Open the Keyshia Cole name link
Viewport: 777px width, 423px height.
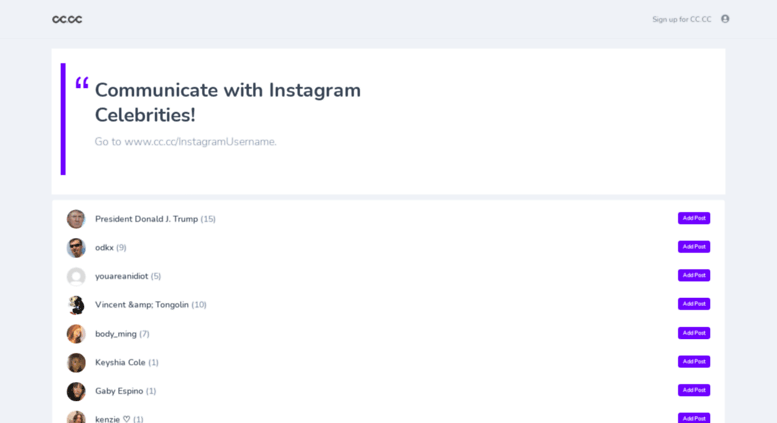(x=120, y=363)
